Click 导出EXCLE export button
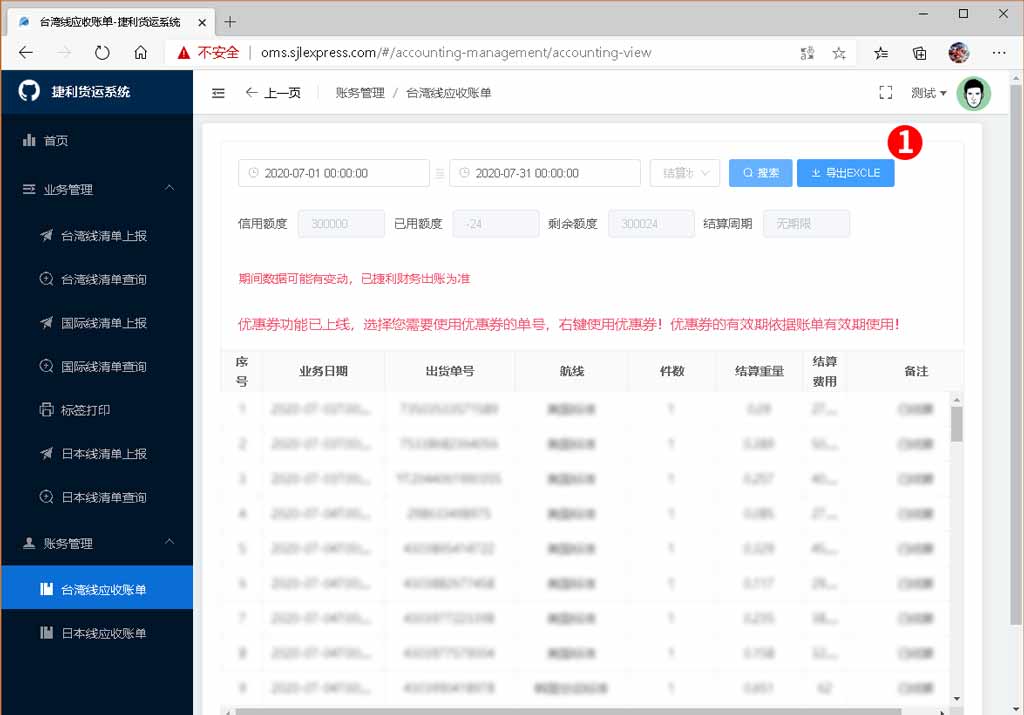Viewport: 1024px width, 715px height. 846,173
